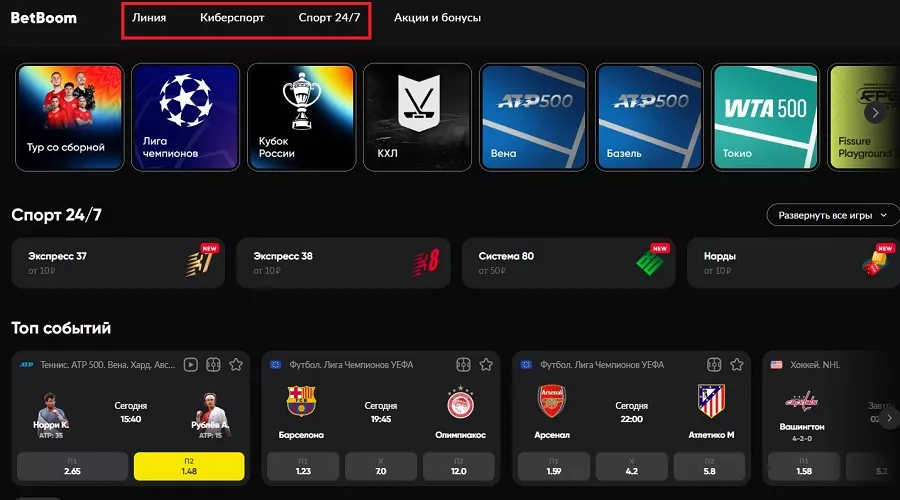Image resolution: width=900 pixels, height=500 pixels.
Task: Open the Киберспорт tab
Action: [232, 18]
